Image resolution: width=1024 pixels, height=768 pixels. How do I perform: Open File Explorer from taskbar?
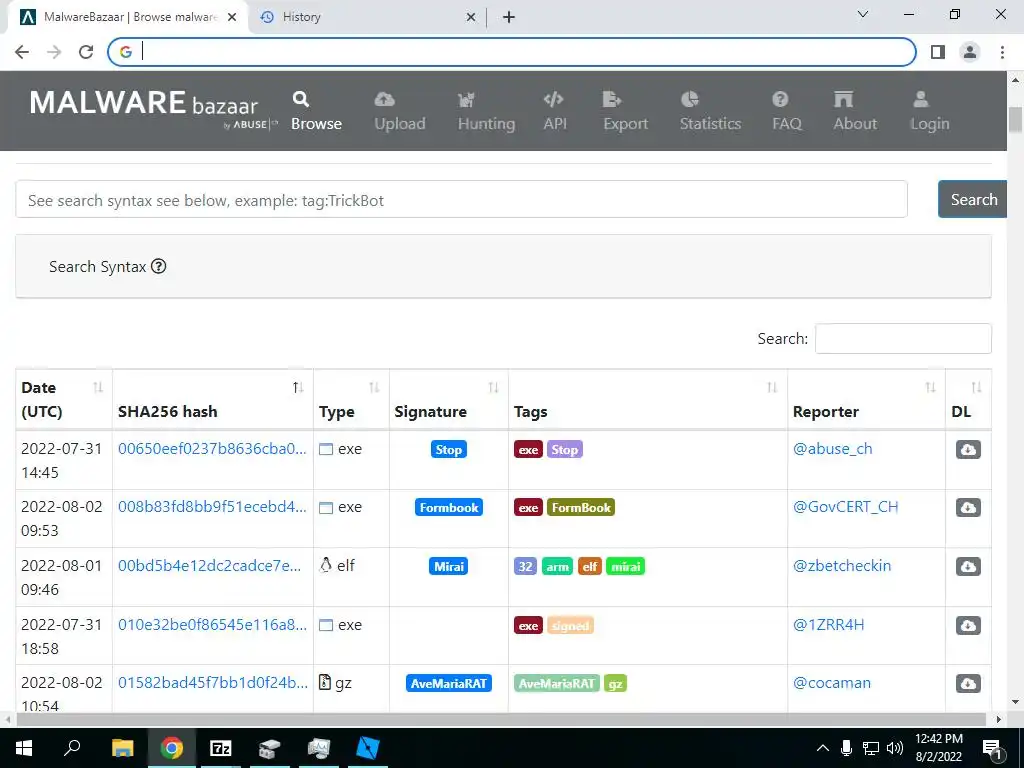[123, 748]
